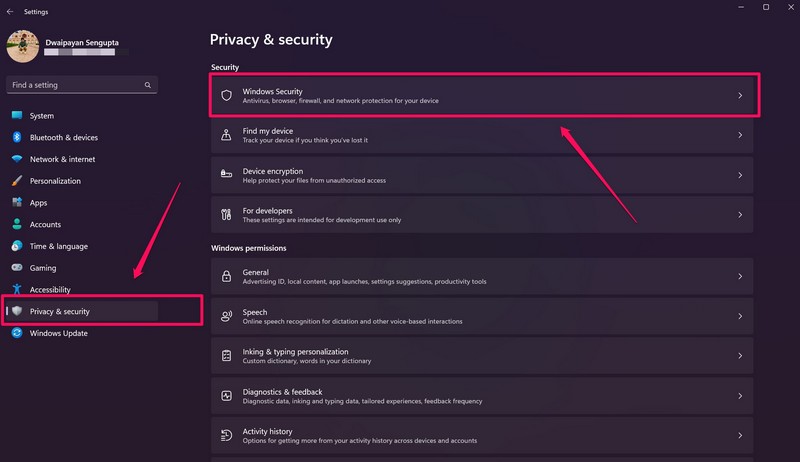Open General Windows permissions row
Image resolution: width=800 pixels, height=462 pixels.
tap(482, 276)
